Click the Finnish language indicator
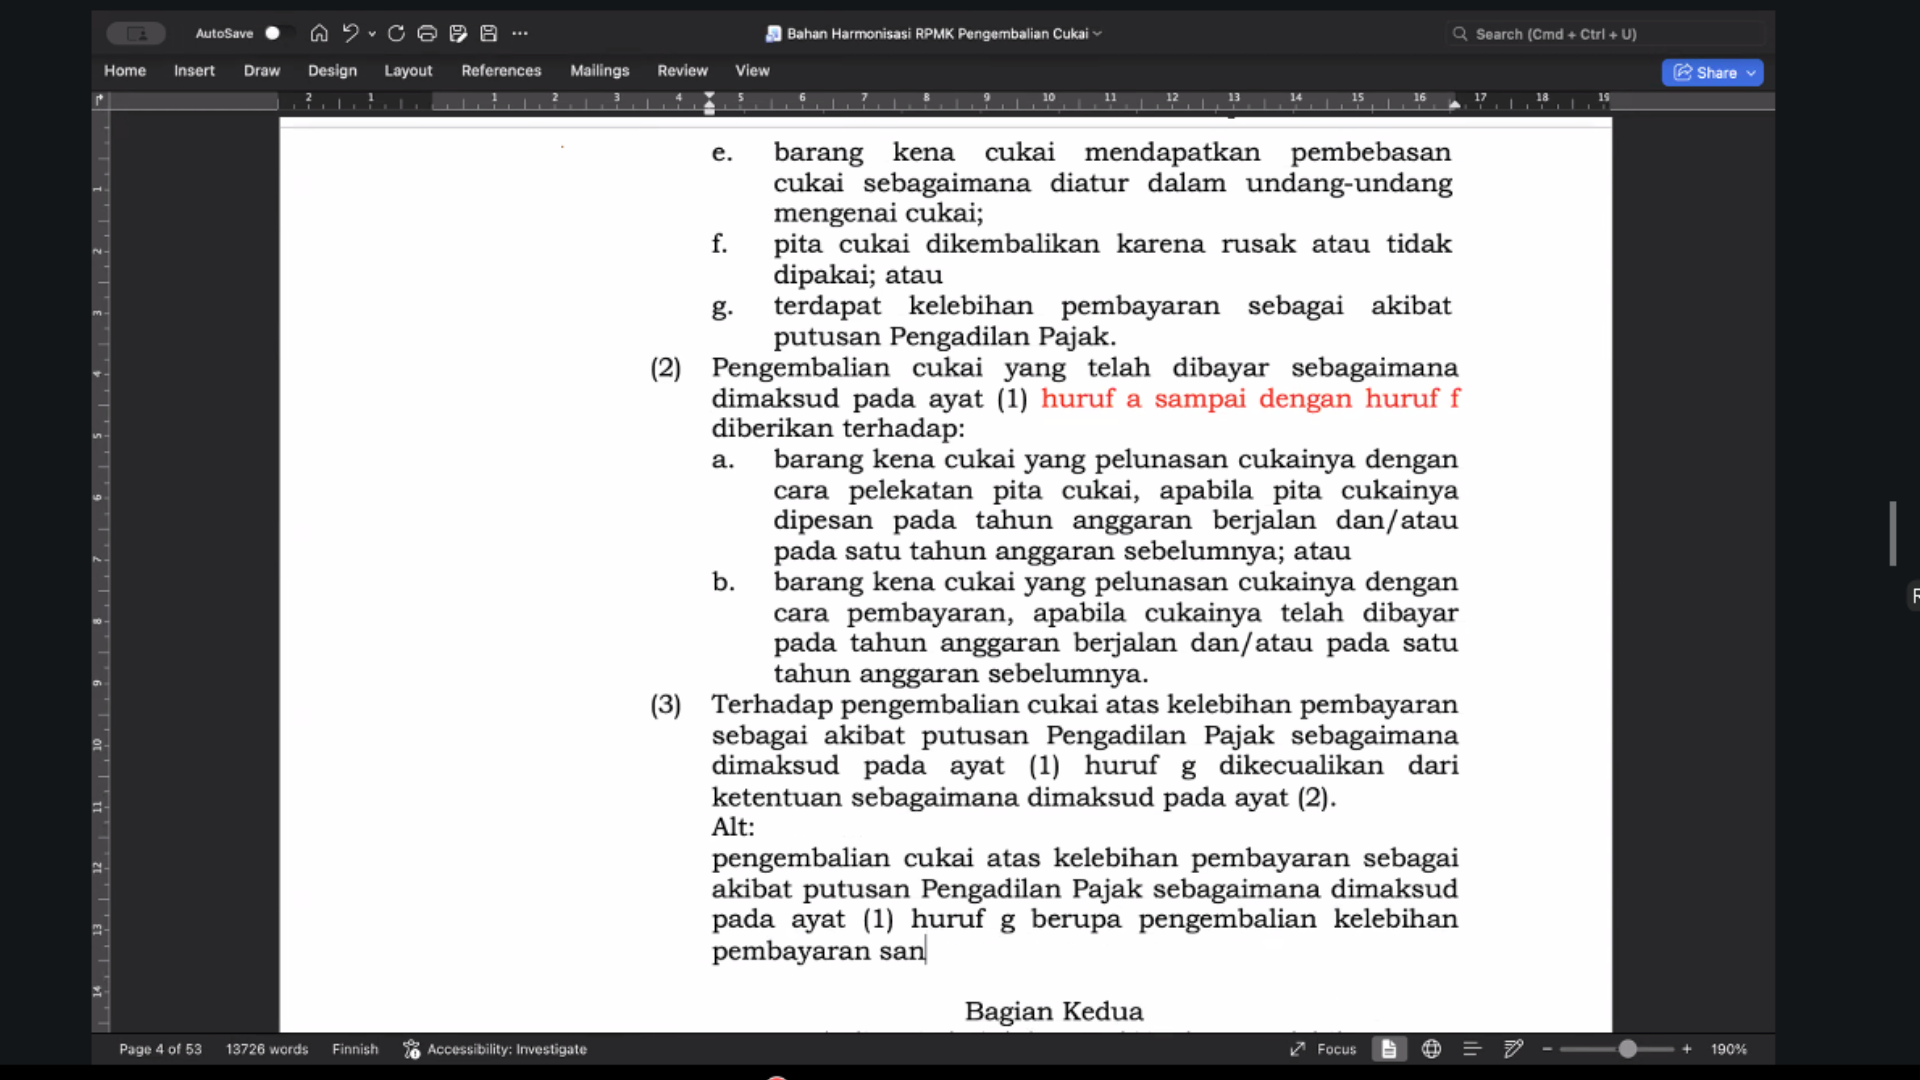Image resolution: width=1920 pixels, height=1080 pixels. pos(355,1049)
